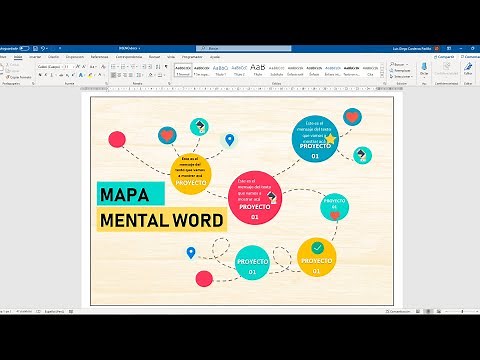Screen dimensions: 480x360
Task: Select the Subtítulo style
Action: pyautogui.click(x=277, y=70)
